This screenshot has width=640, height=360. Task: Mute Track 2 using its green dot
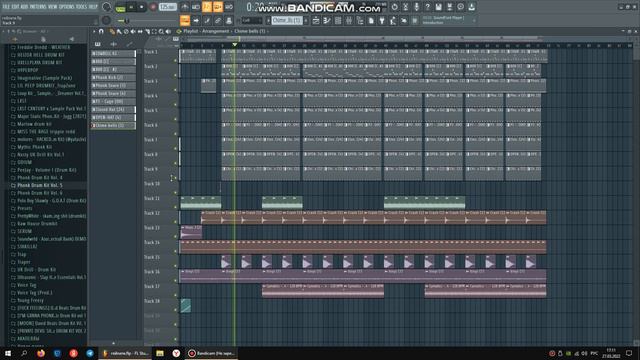176,75
